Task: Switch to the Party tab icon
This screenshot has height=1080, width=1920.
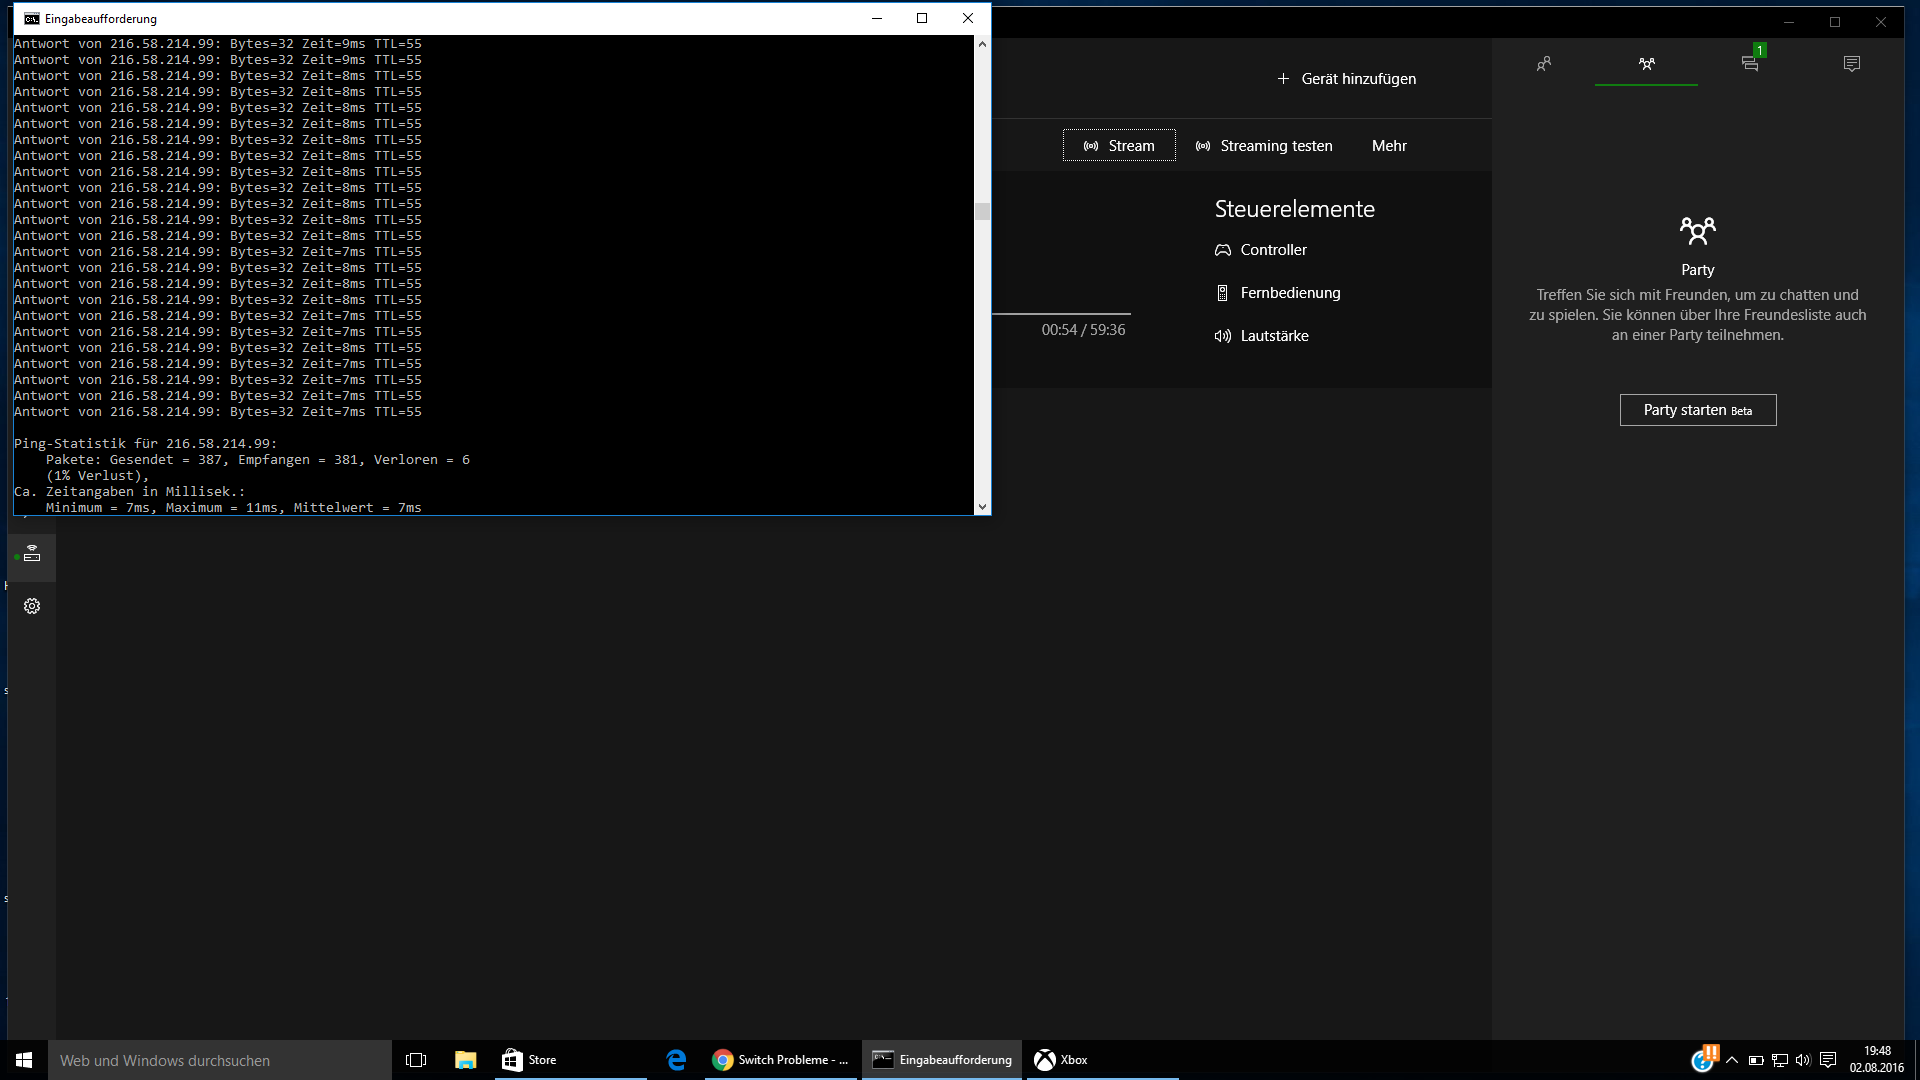Action: tap(1646, 64)
